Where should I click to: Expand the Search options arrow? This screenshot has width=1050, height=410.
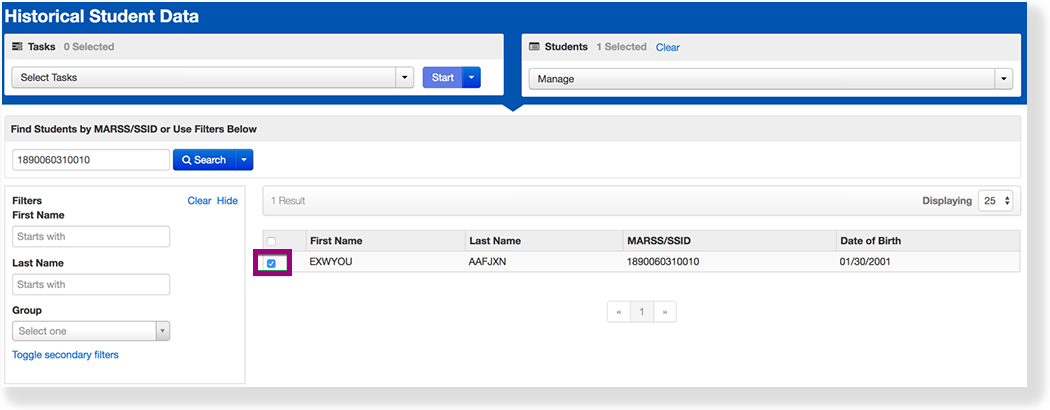tap(243, 160)
